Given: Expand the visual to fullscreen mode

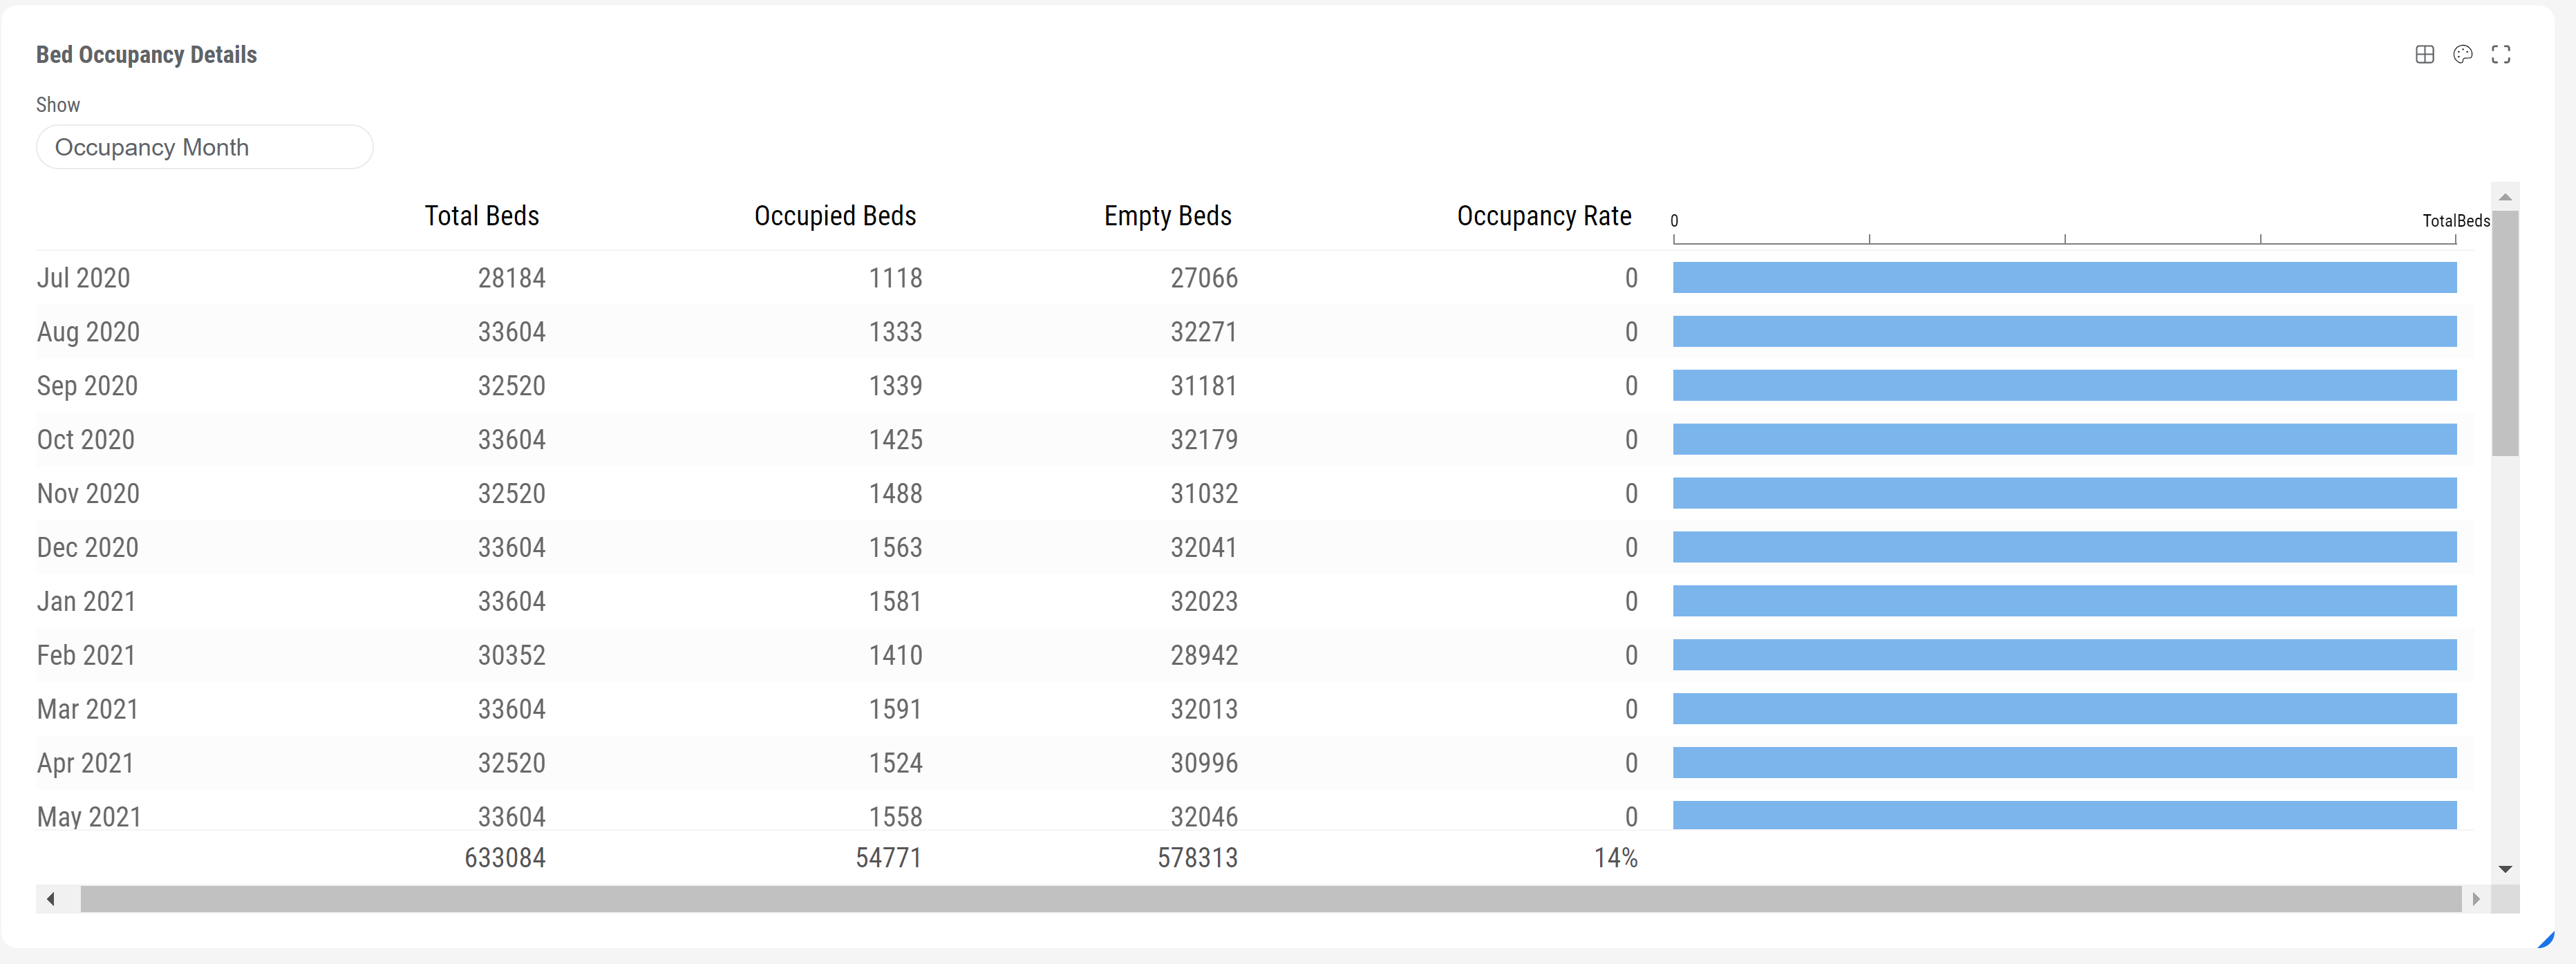Looking at the screenshot, I should point(2501,54).
